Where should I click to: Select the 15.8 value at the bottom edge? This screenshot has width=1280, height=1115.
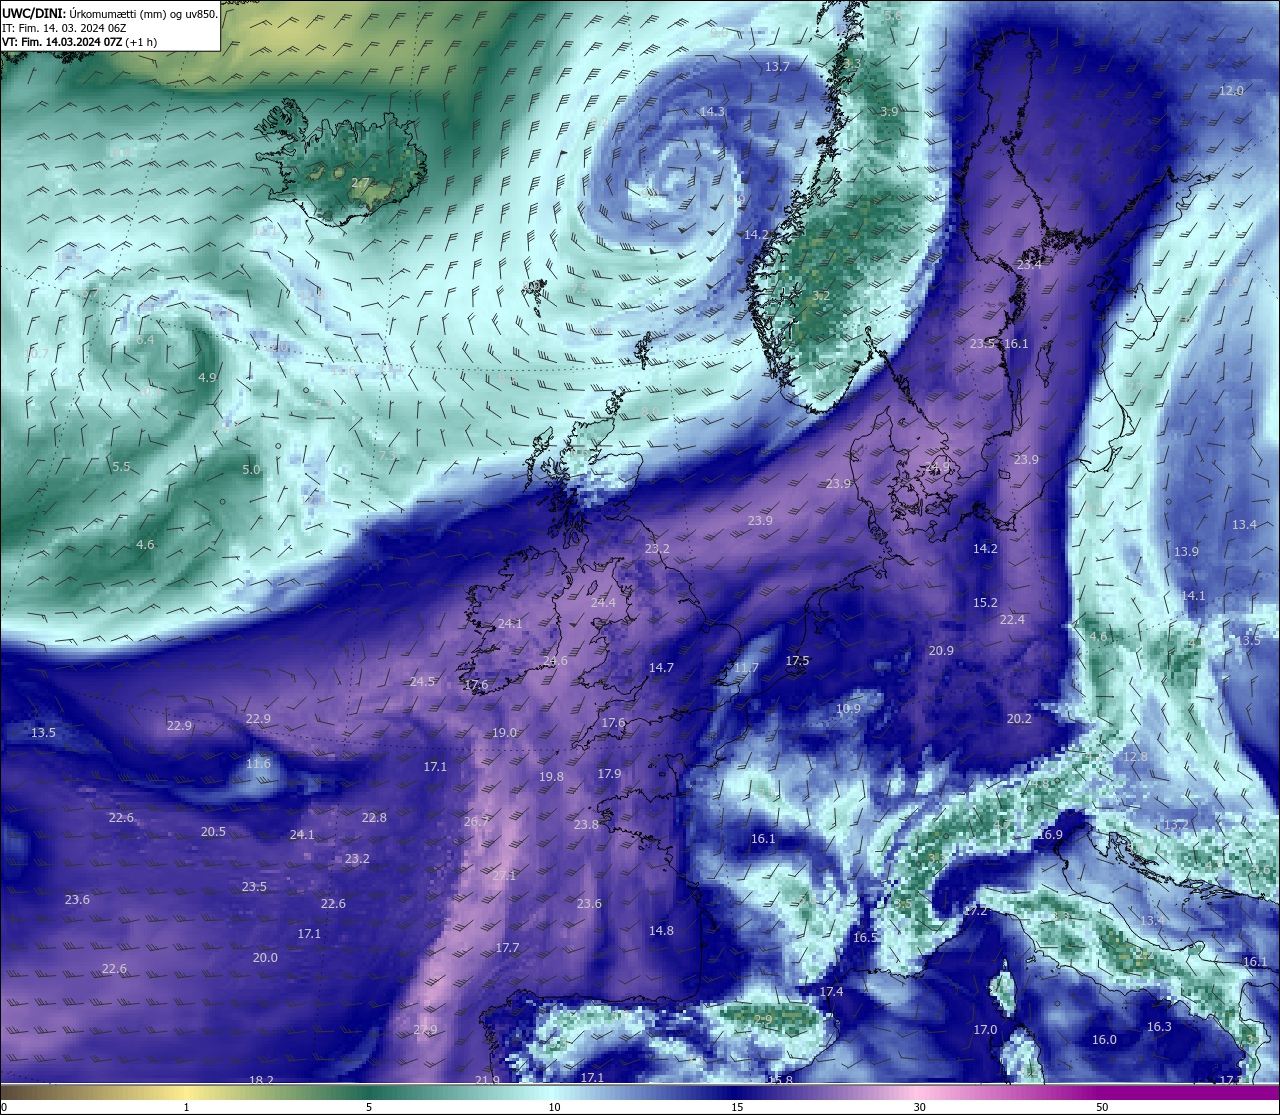780,1080
